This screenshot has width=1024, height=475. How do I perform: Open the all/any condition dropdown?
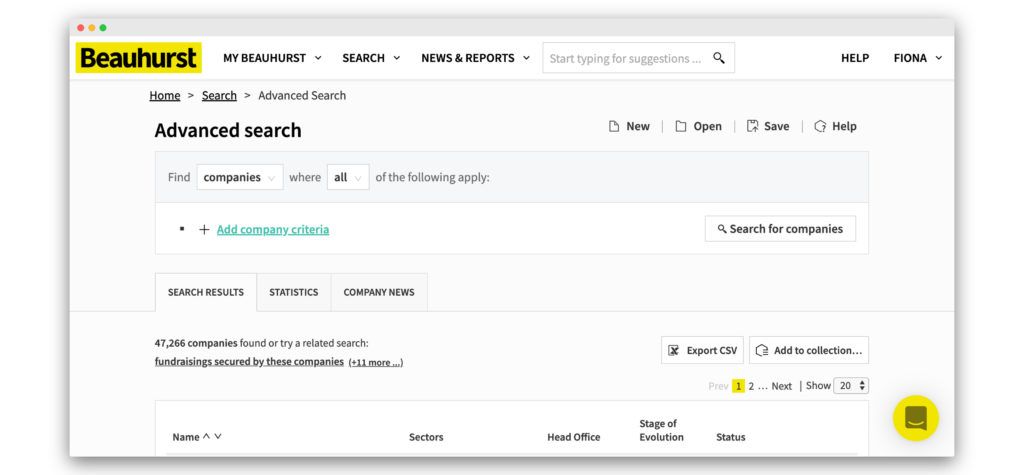[x=347, y=177]
